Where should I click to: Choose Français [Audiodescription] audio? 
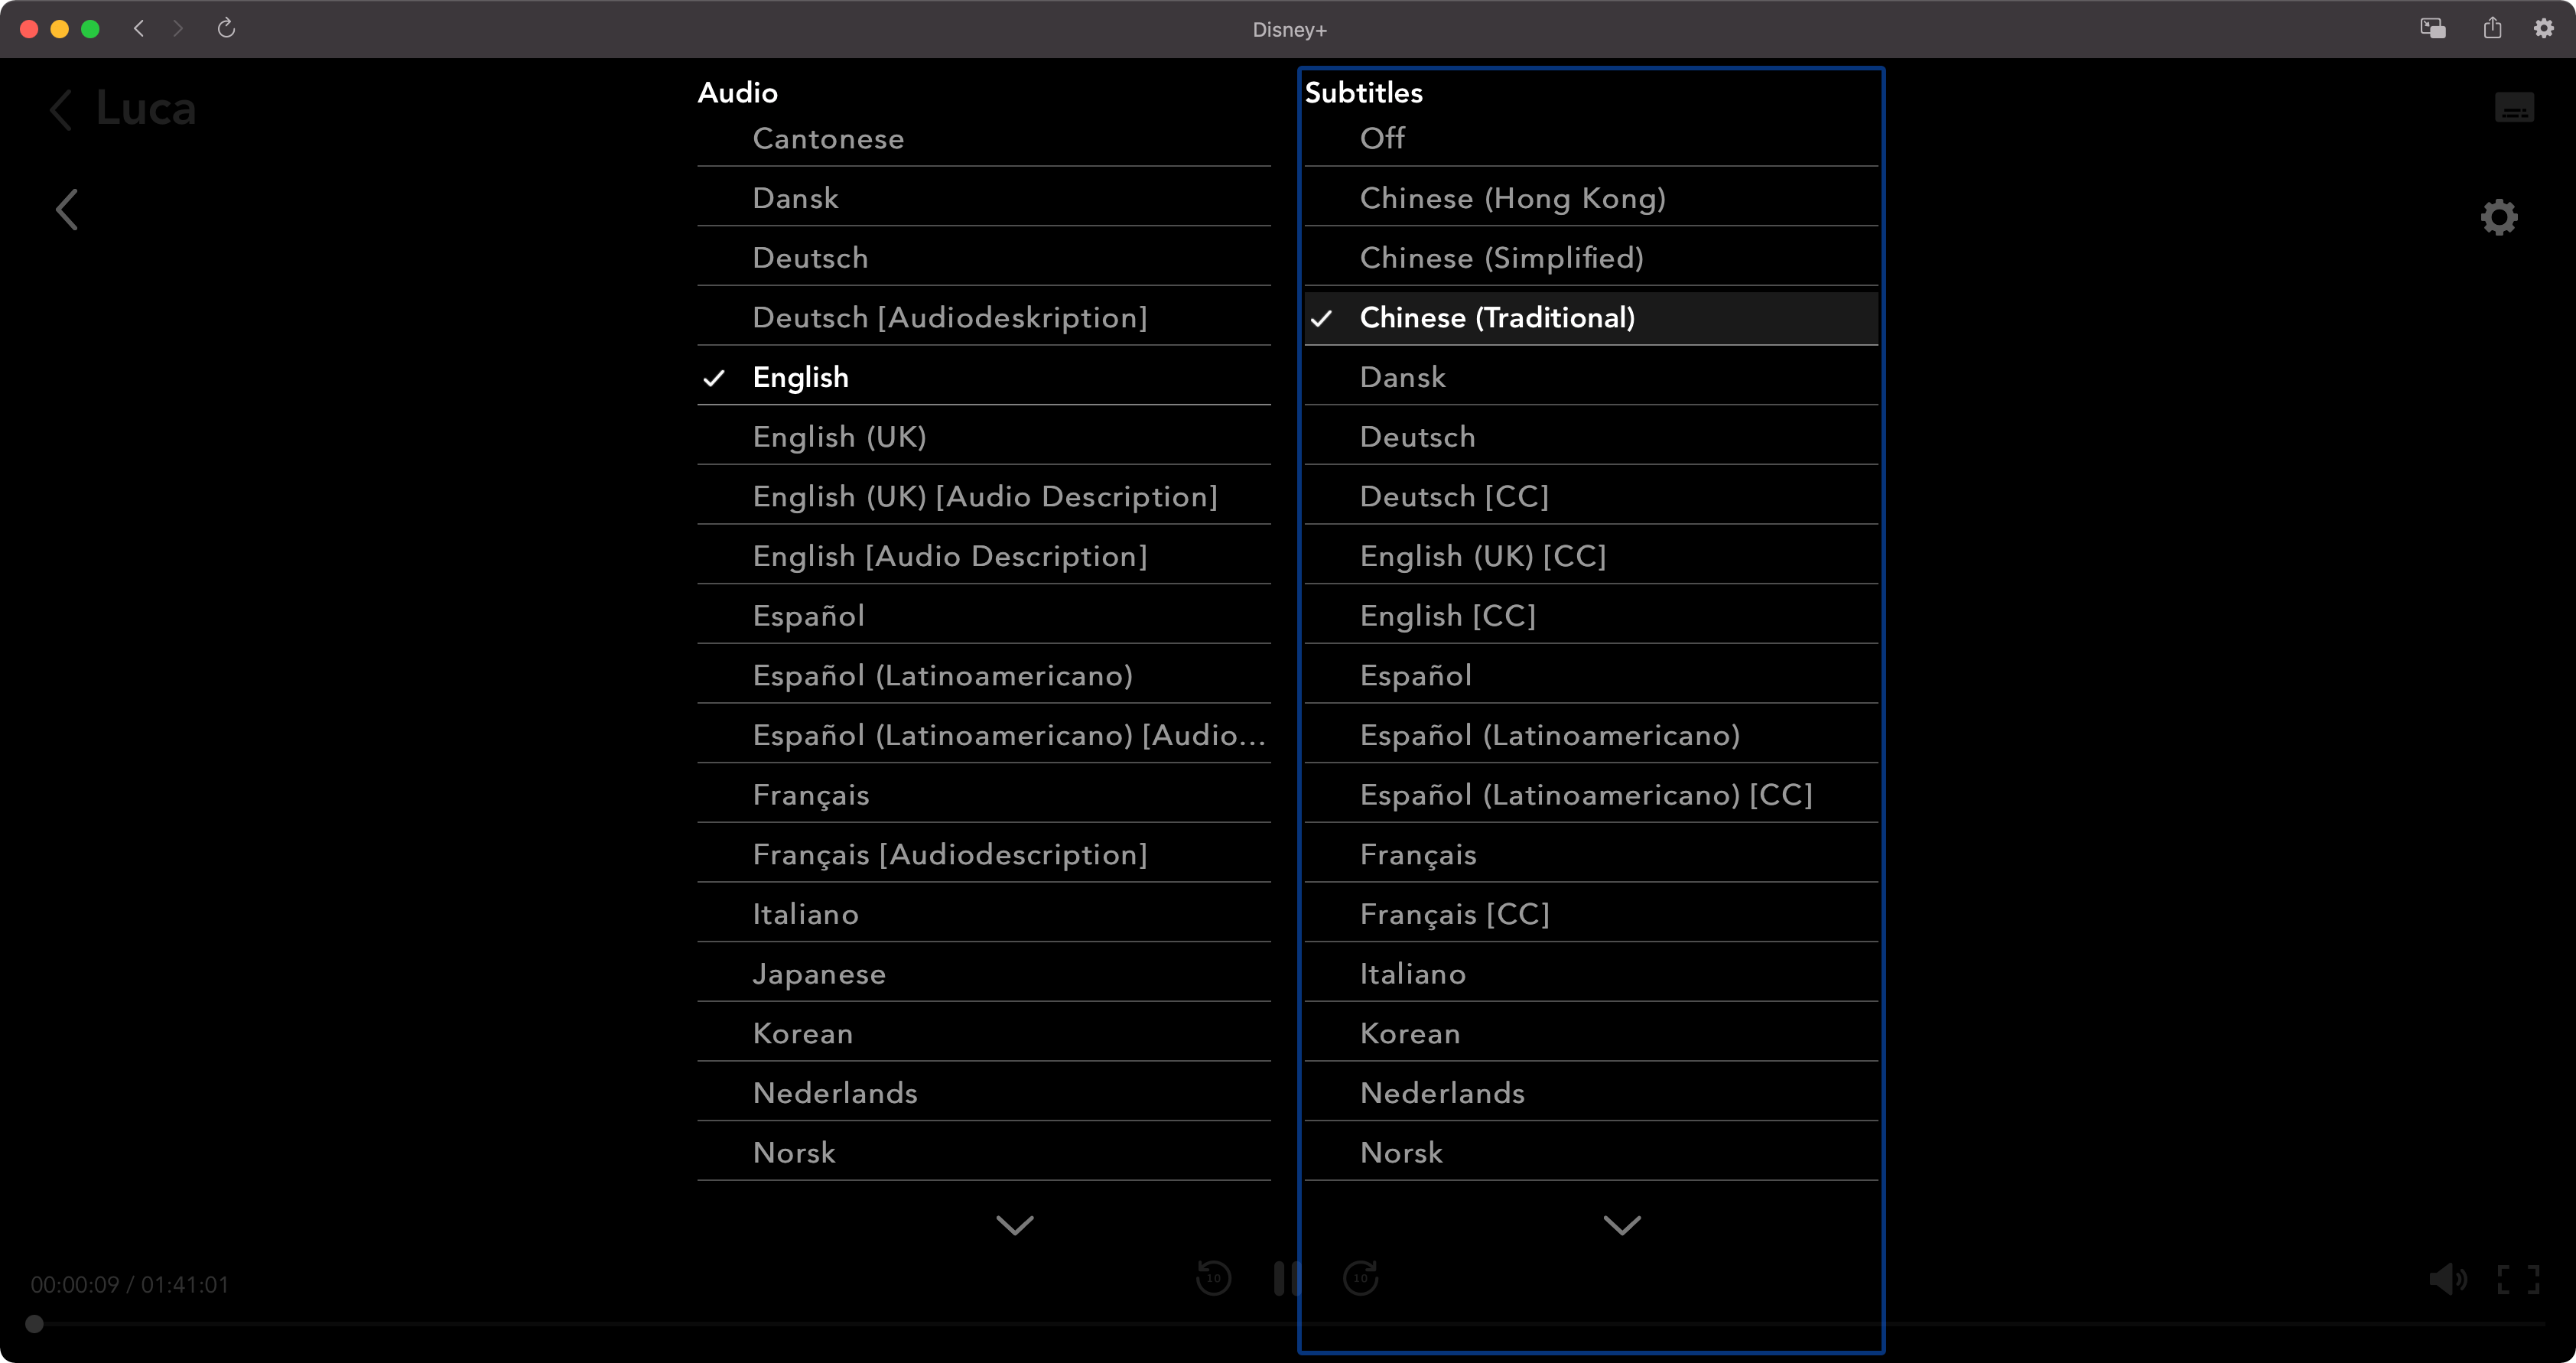click(983, 855)
